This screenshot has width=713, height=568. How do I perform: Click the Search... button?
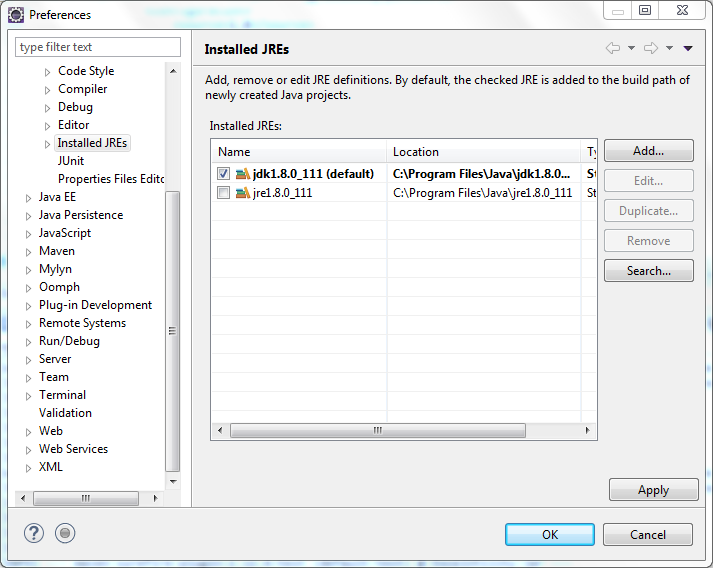(648, 271)
